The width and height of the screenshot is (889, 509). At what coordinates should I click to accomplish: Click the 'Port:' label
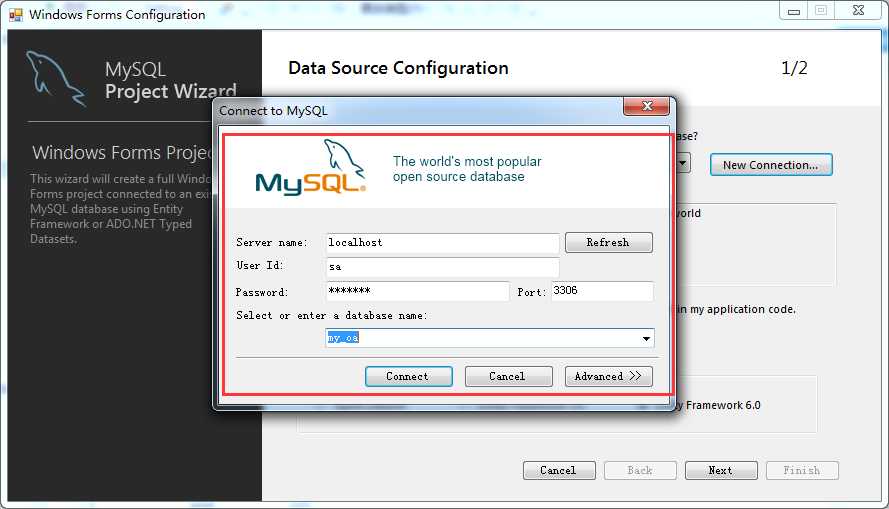click(531, 292)
